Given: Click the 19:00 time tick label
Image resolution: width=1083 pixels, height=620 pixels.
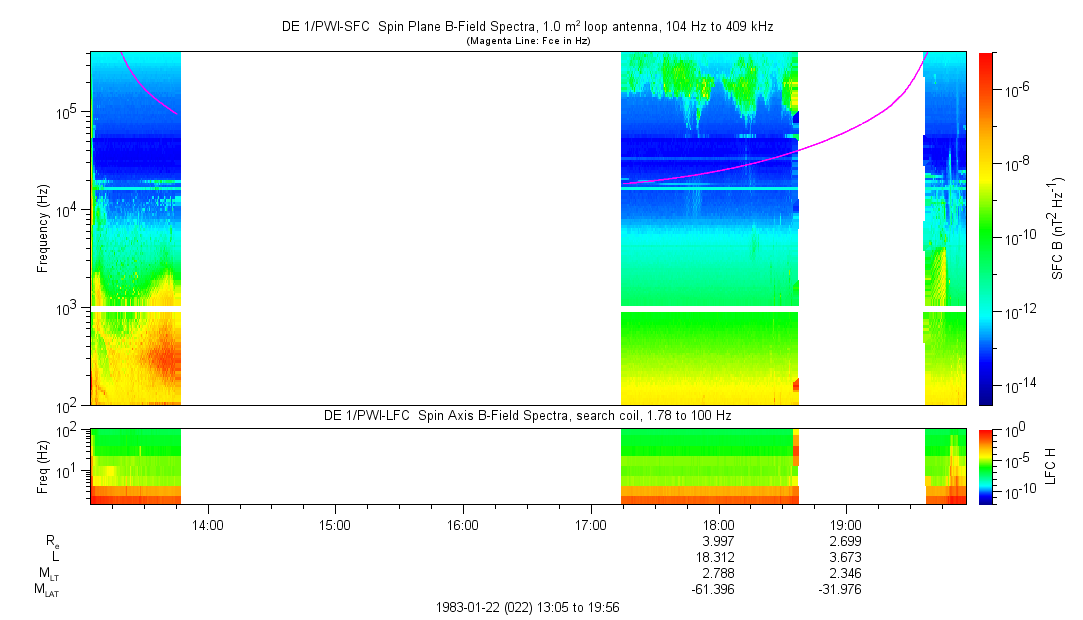Looking at the screenshot, I should pyautogui.click(x=846, y=524).
